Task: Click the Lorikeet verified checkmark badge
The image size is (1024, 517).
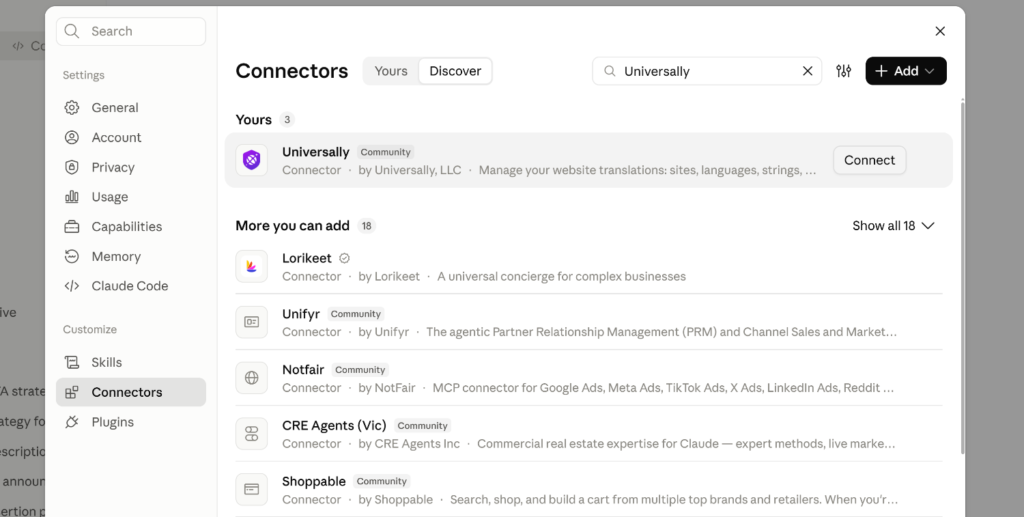Action: click(344, 258)
